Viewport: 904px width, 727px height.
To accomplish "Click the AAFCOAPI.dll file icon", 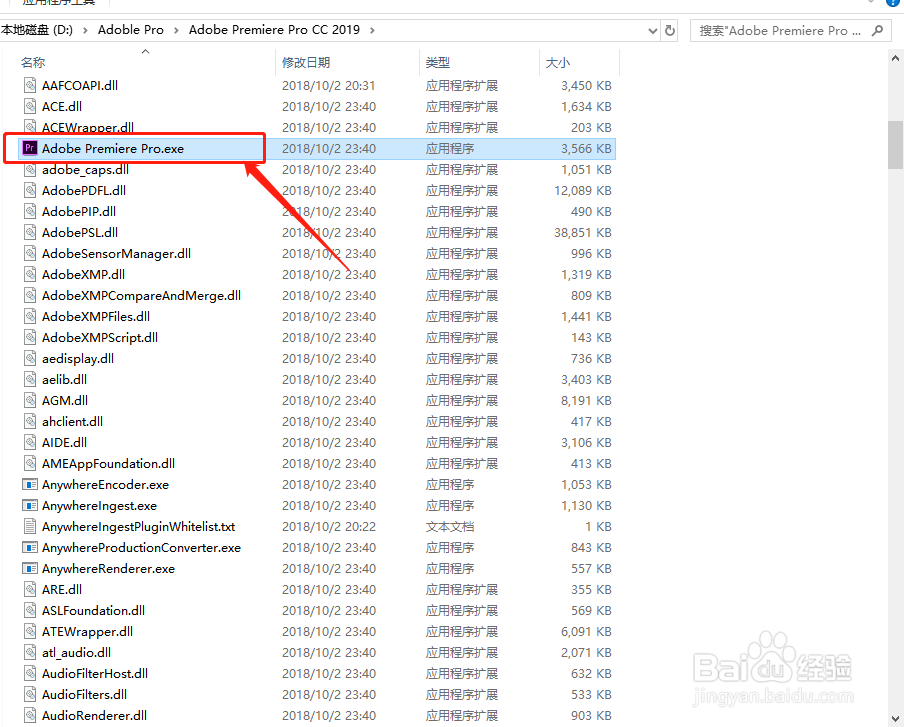I will (30, 85).
